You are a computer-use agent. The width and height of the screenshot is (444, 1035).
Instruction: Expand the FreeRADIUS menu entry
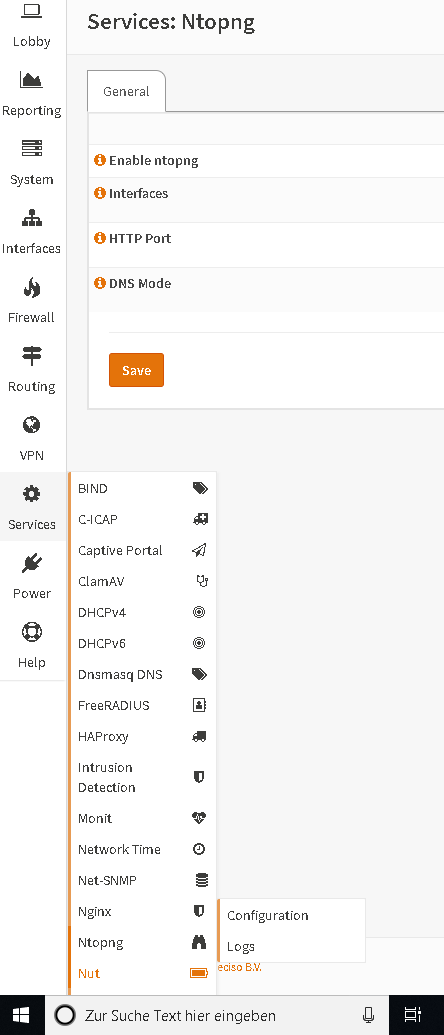pyautogui.click(x=143, y=705)
